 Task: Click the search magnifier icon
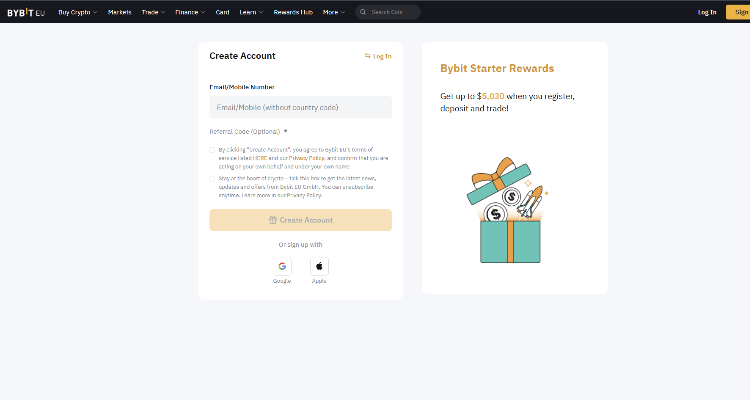coord(364,12)
